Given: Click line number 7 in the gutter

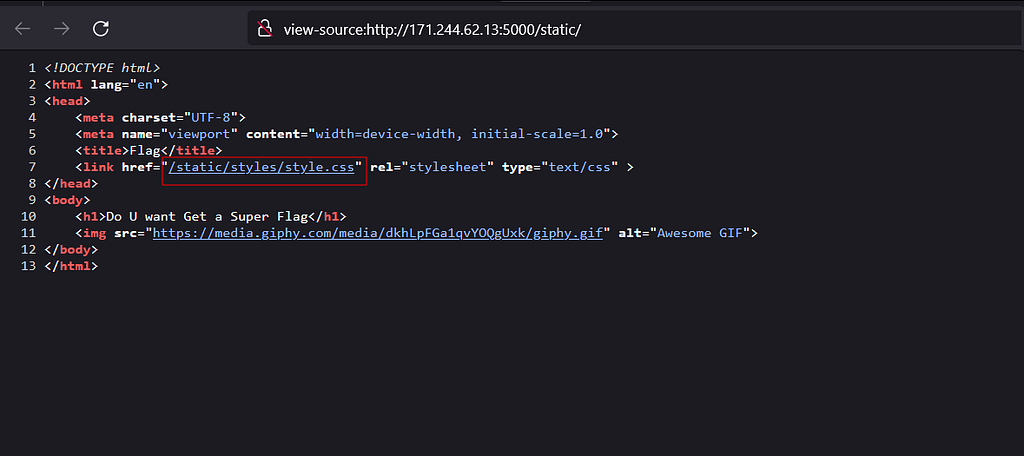Looking at the screenshot, I should (x=32, y=167).
